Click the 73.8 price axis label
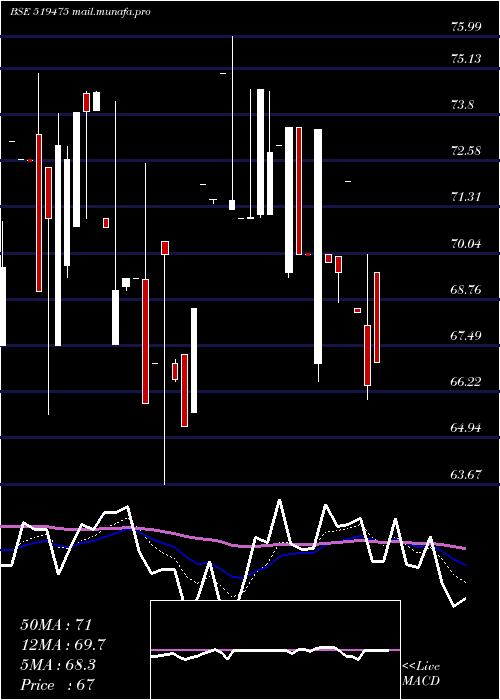Image resolution: width=500 pixels, height=700 pixels. tap(462, 105)
